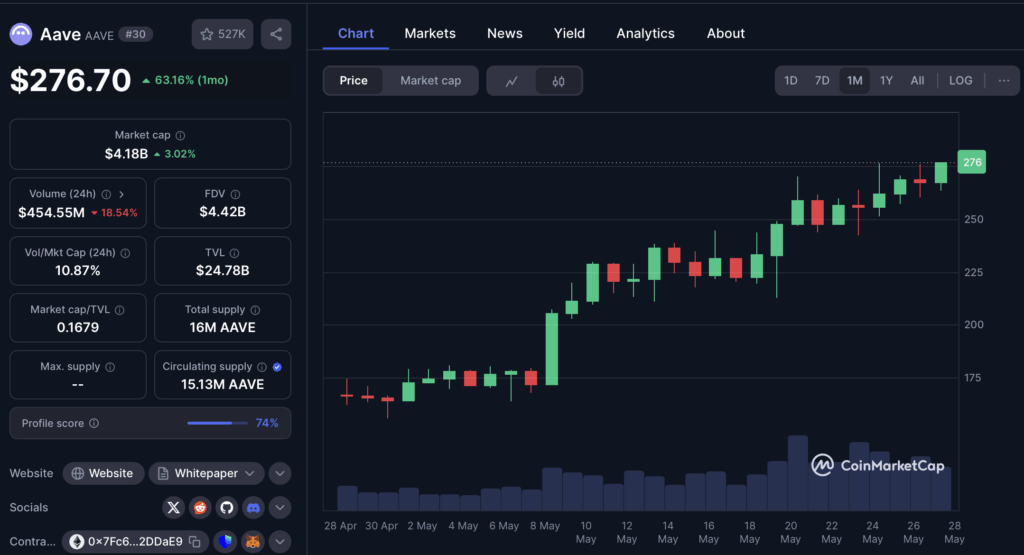Viewport: 1024px width, 555px height.
Task: Open Volume (24h) details arrow
Action: [121, 194]
